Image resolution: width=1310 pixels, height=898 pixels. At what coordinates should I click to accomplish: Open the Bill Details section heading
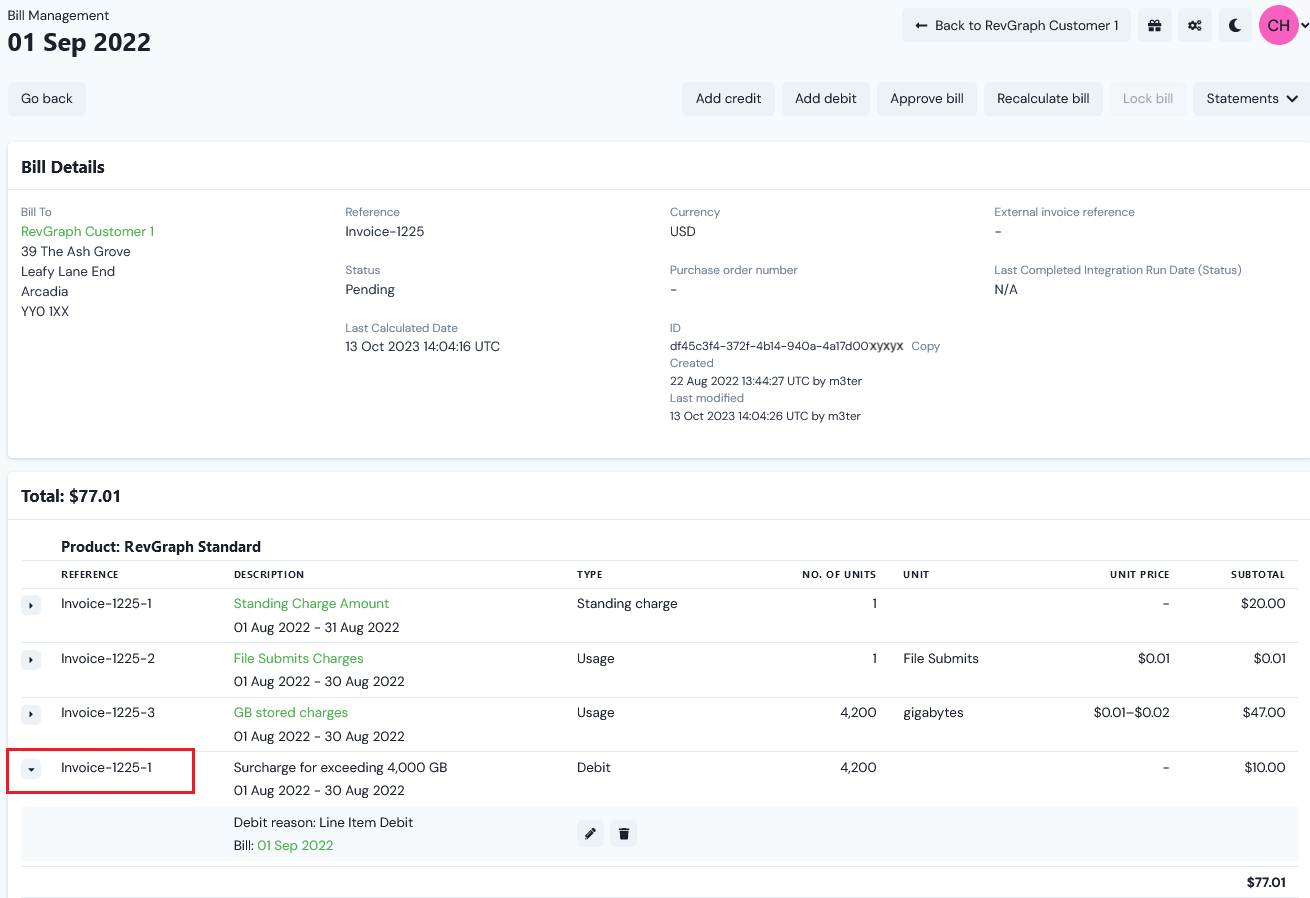tap(62, 167)
